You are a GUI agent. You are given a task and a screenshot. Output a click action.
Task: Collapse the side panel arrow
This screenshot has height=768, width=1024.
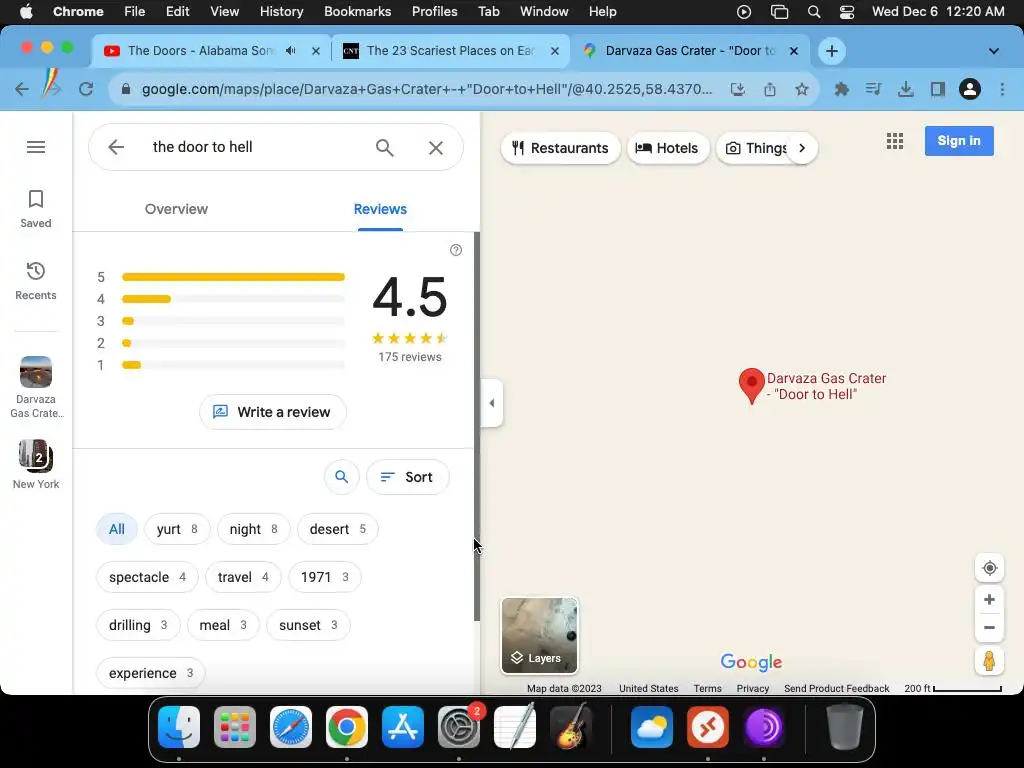pos(492,403)
